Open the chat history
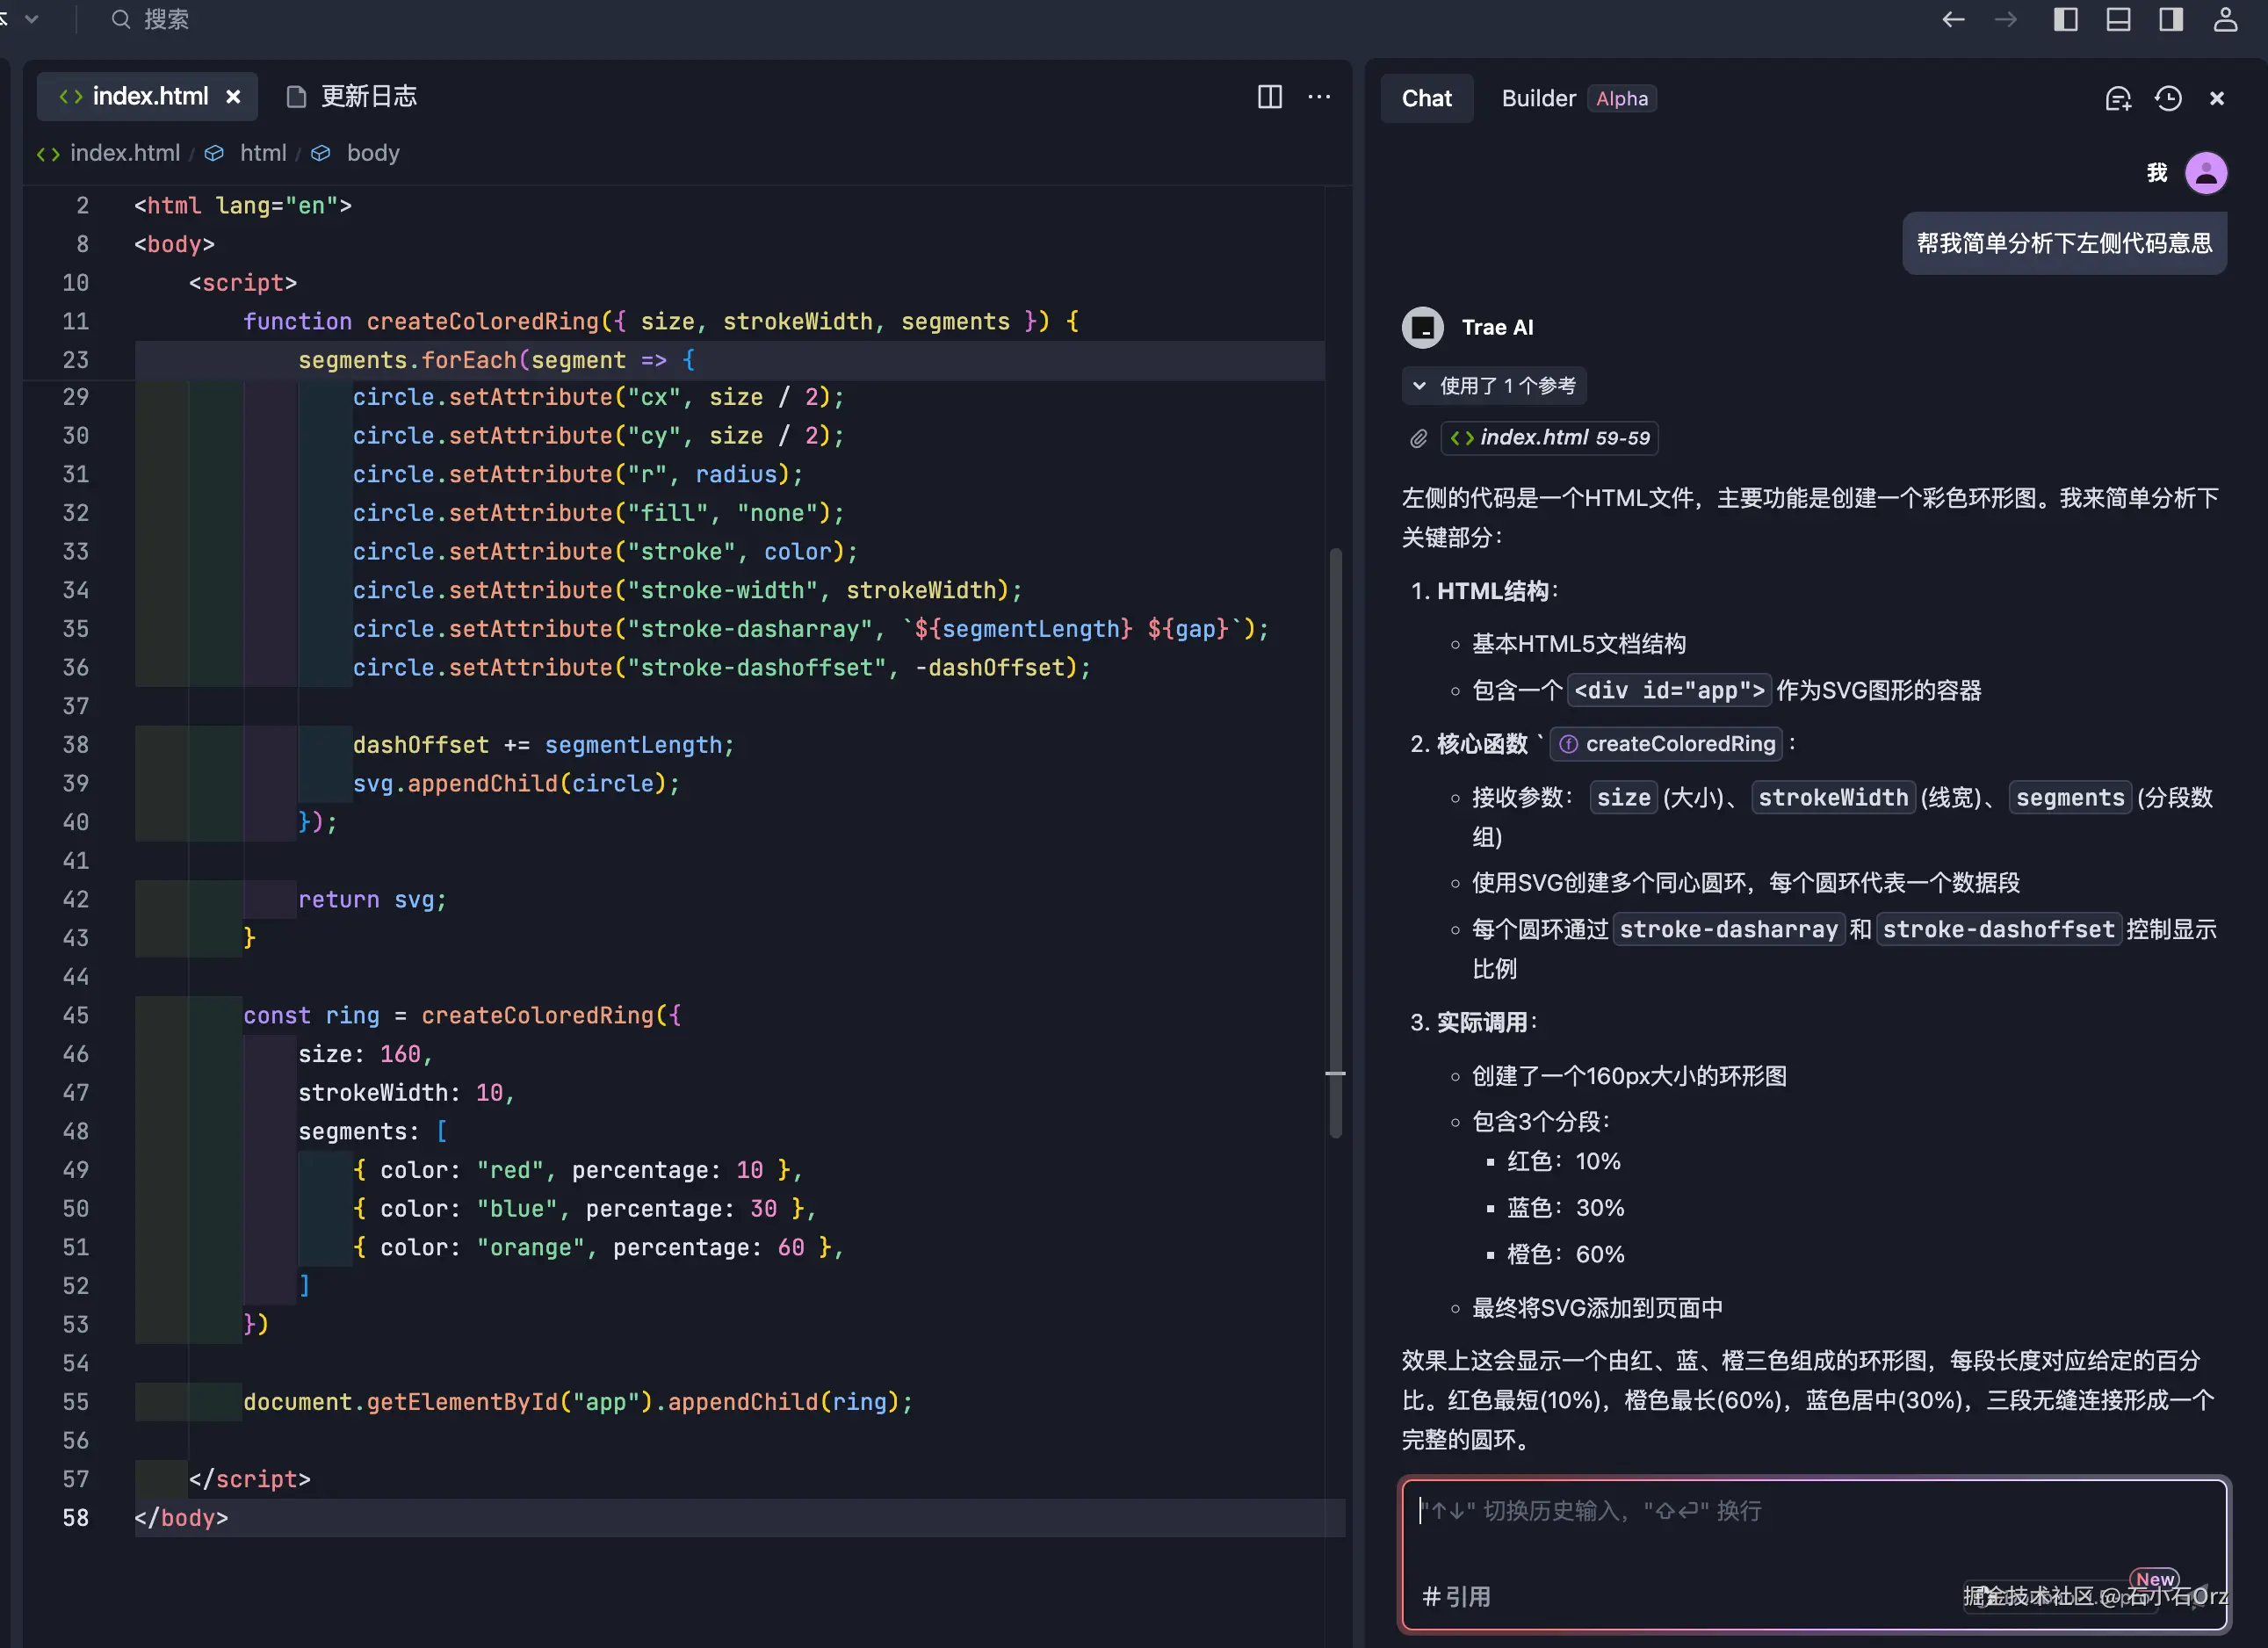The width and height of the screenshot is (2268, 1648). click(x=2167, y=98)
